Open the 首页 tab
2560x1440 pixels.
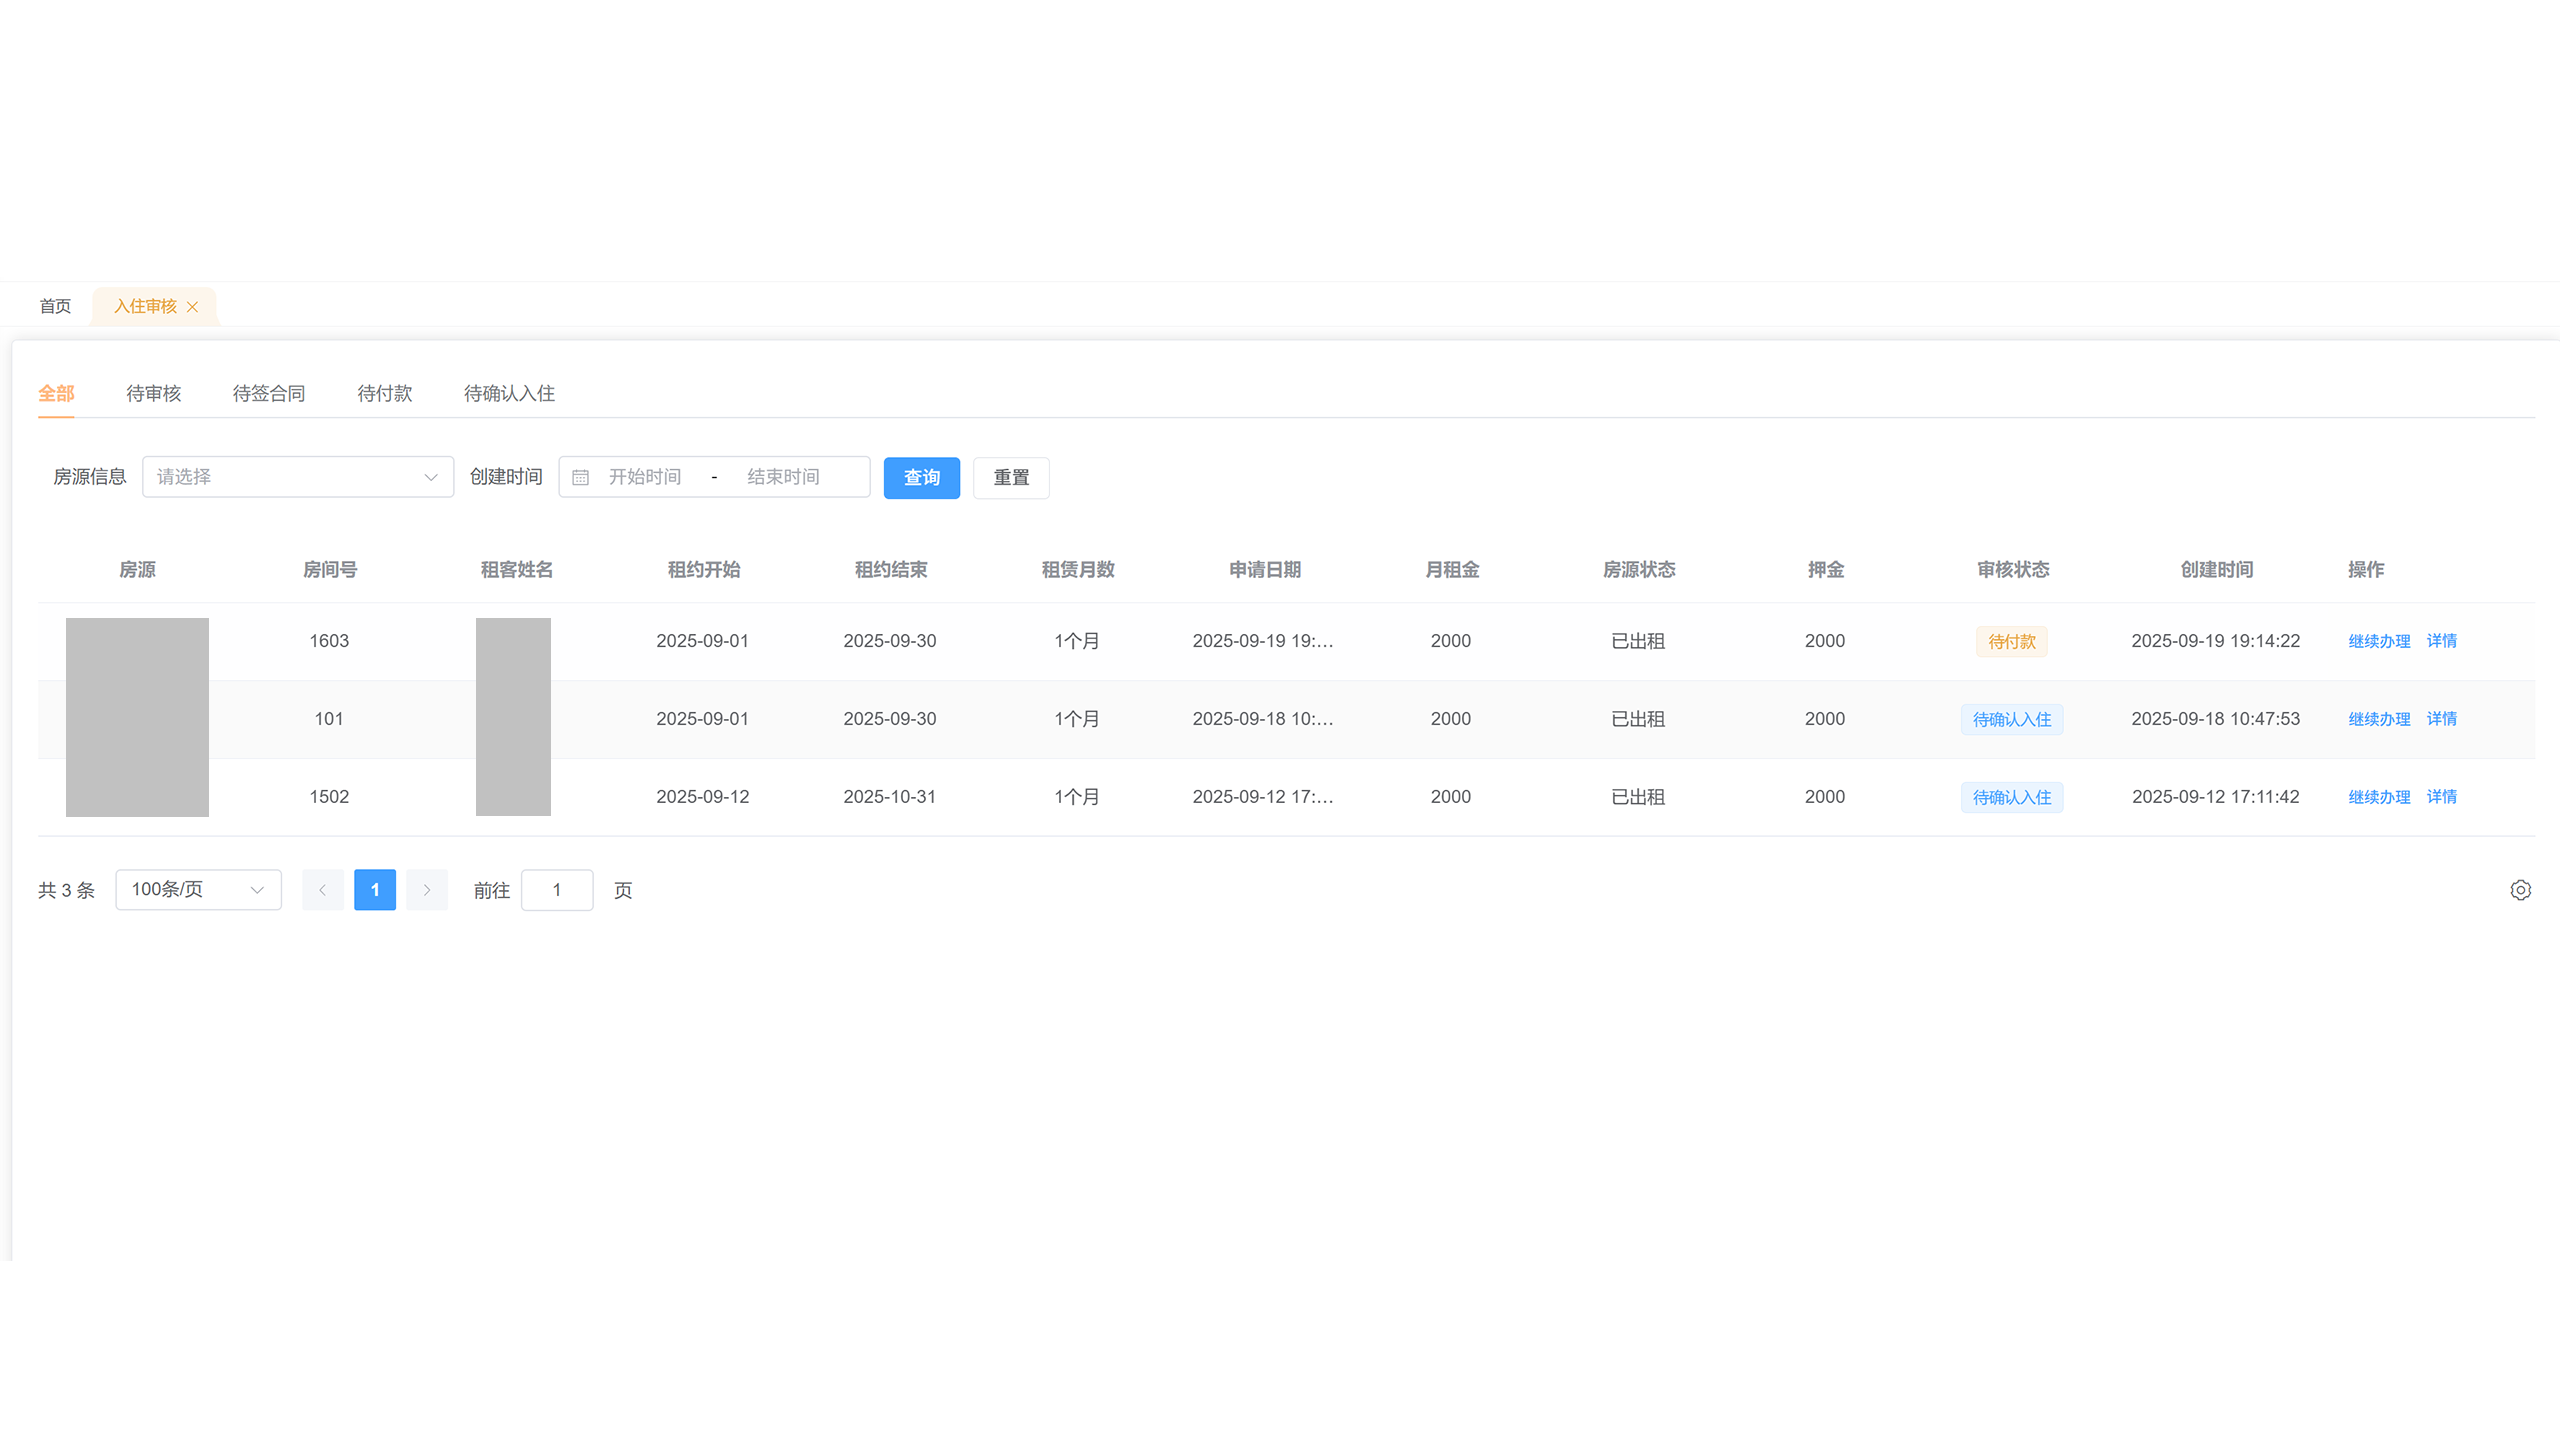pos(55,306)
